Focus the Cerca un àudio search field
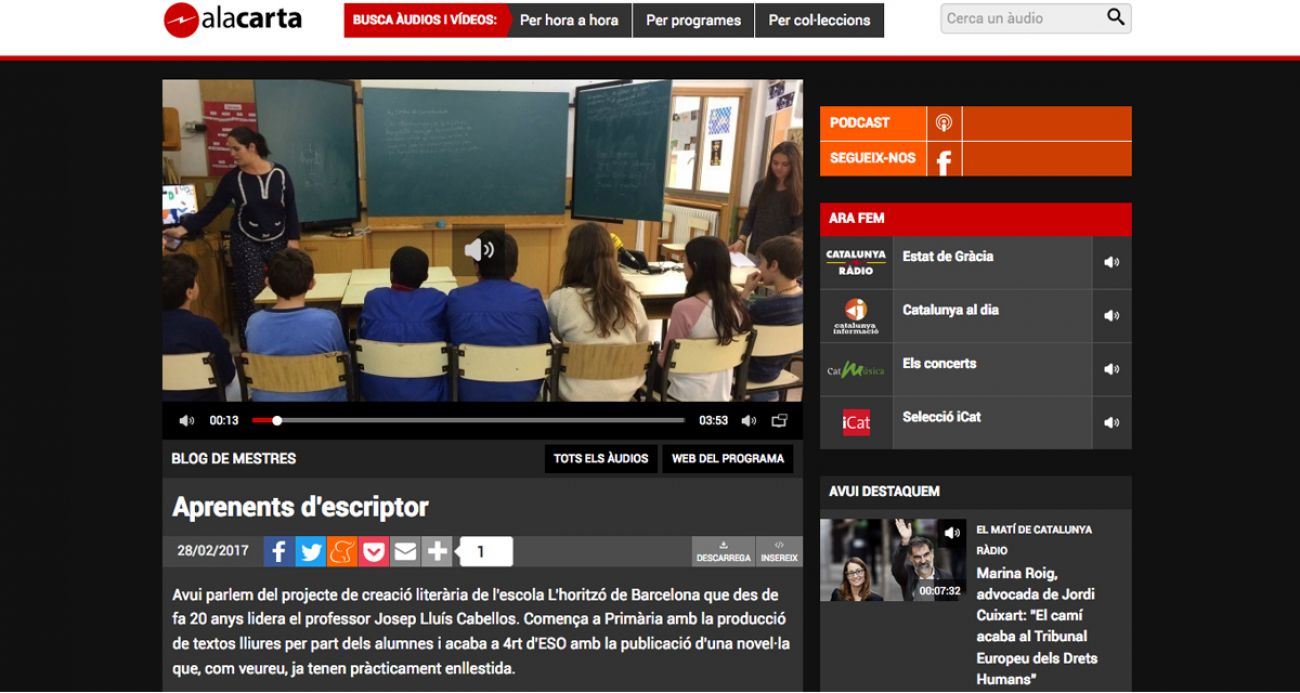 [x=1020, y=18]
